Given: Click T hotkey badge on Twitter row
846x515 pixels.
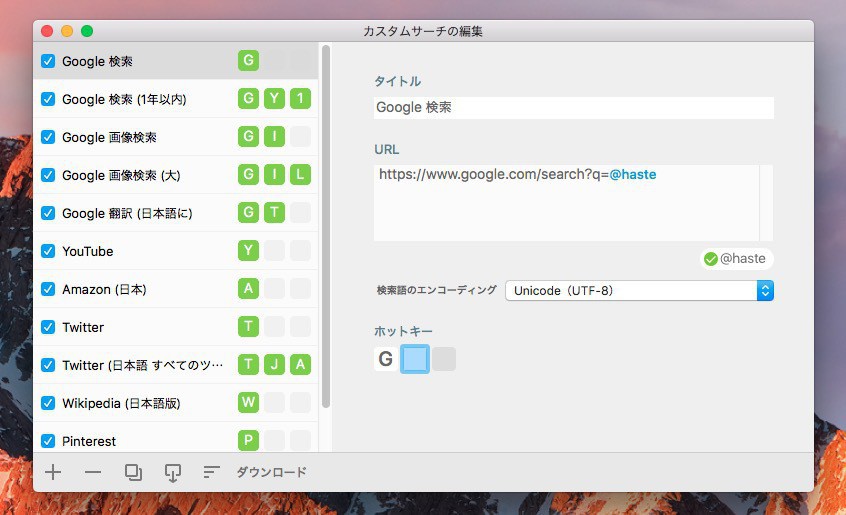Looking at the screenshot, I should pyautogui.click(x=248, y=326).
